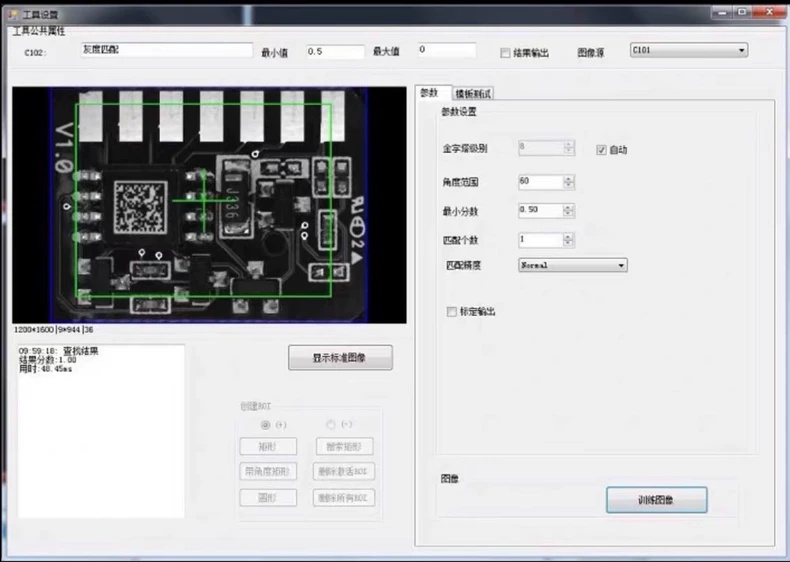
Task: Click the PCB image preview with green ROI
Action: pos(209,205)
